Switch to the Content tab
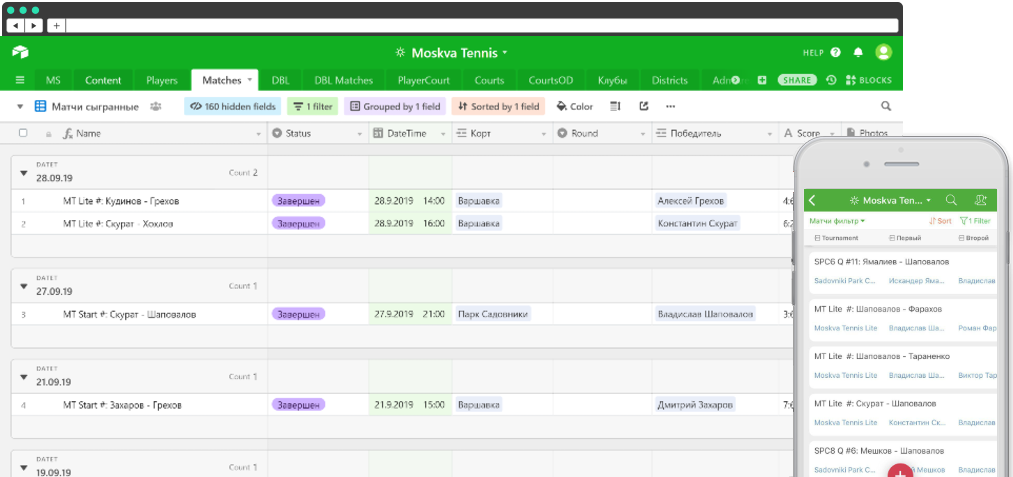Viewport: 1013px width, 477px height. pos(103,80)
